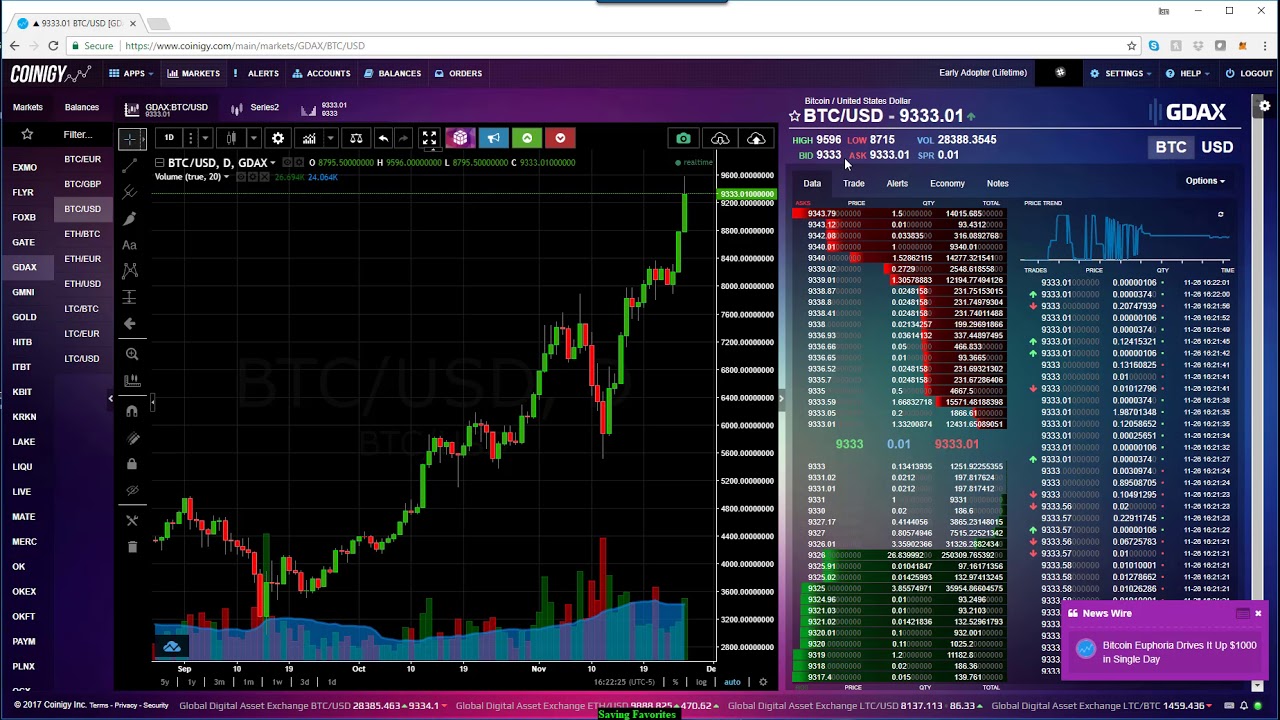The width and height of the screenshot is (1280, 720).
Task: Toggle log scale on chart
Action: click(701, 682)
